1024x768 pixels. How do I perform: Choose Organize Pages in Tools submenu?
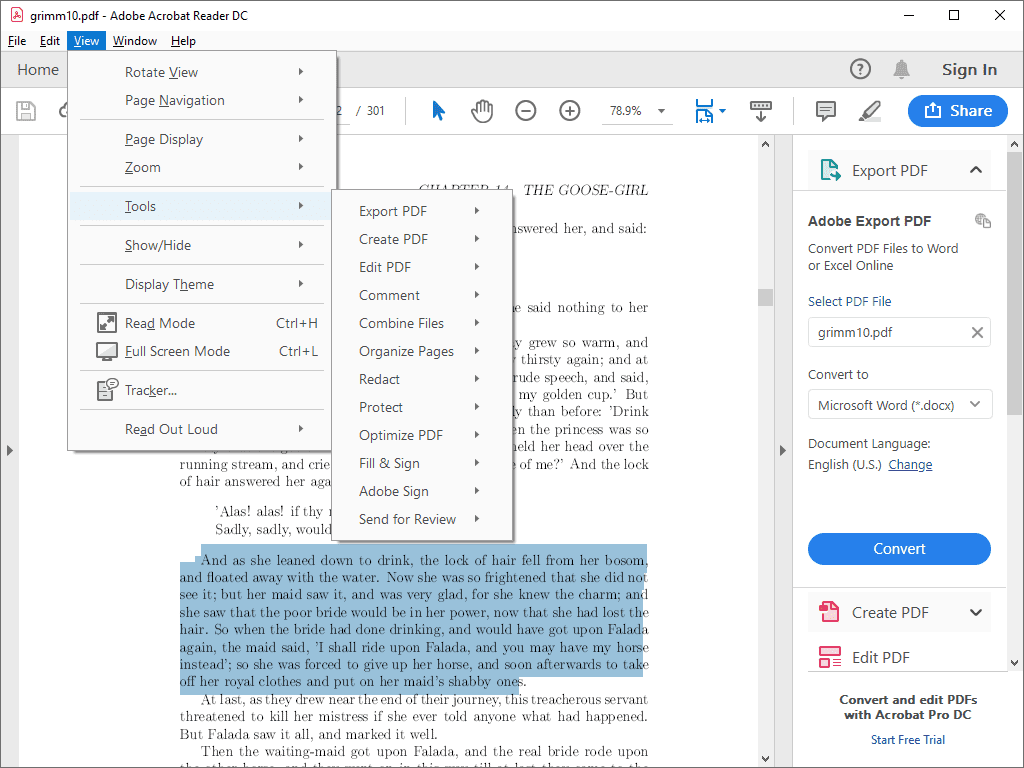pyautogui.click(x=422, y=351)
